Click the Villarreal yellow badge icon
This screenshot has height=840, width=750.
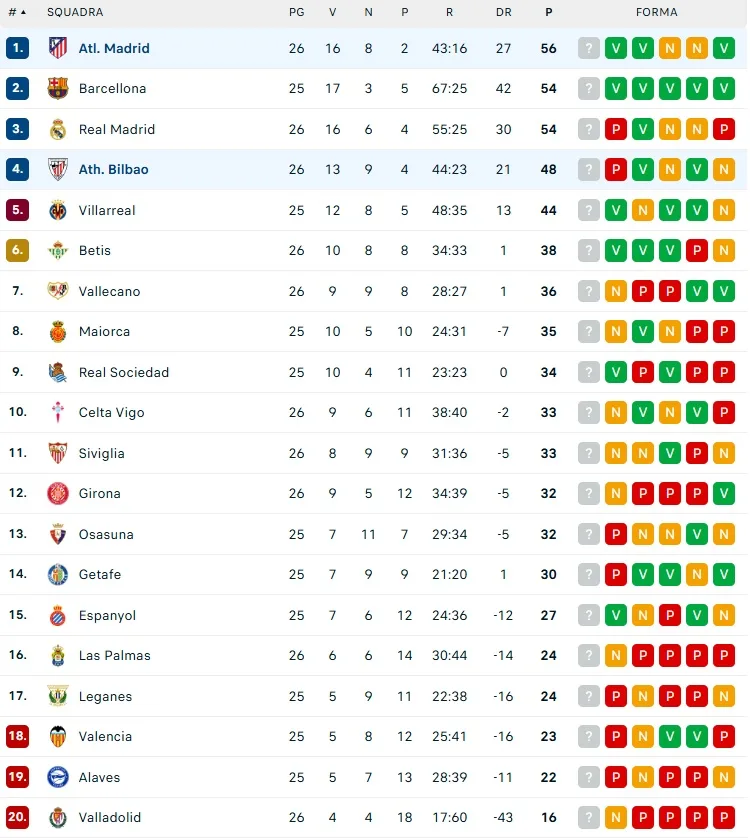click(58, 210)
